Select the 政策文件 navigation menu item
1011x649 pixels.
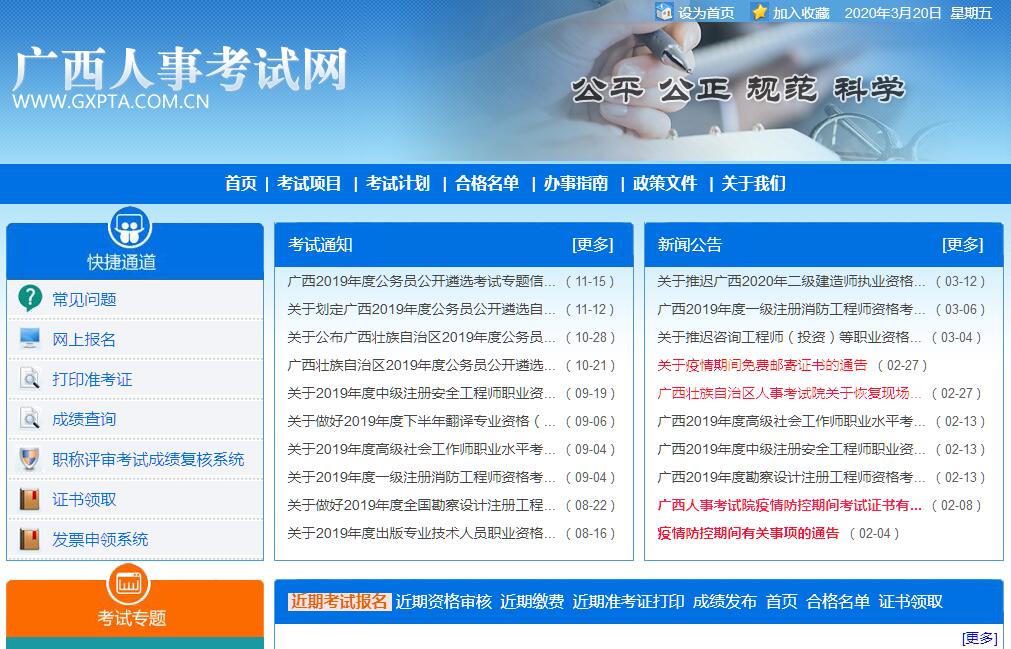pyautogui.click(x=664, y=183)
